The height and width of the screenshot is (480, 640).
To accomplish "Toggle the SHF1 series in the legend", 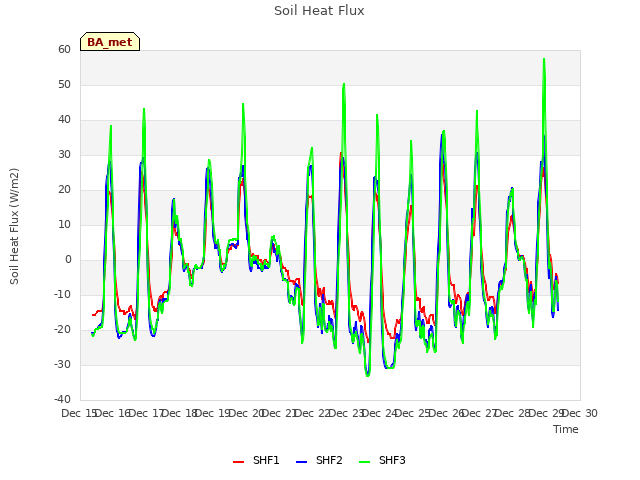I will tap(256, 460).
